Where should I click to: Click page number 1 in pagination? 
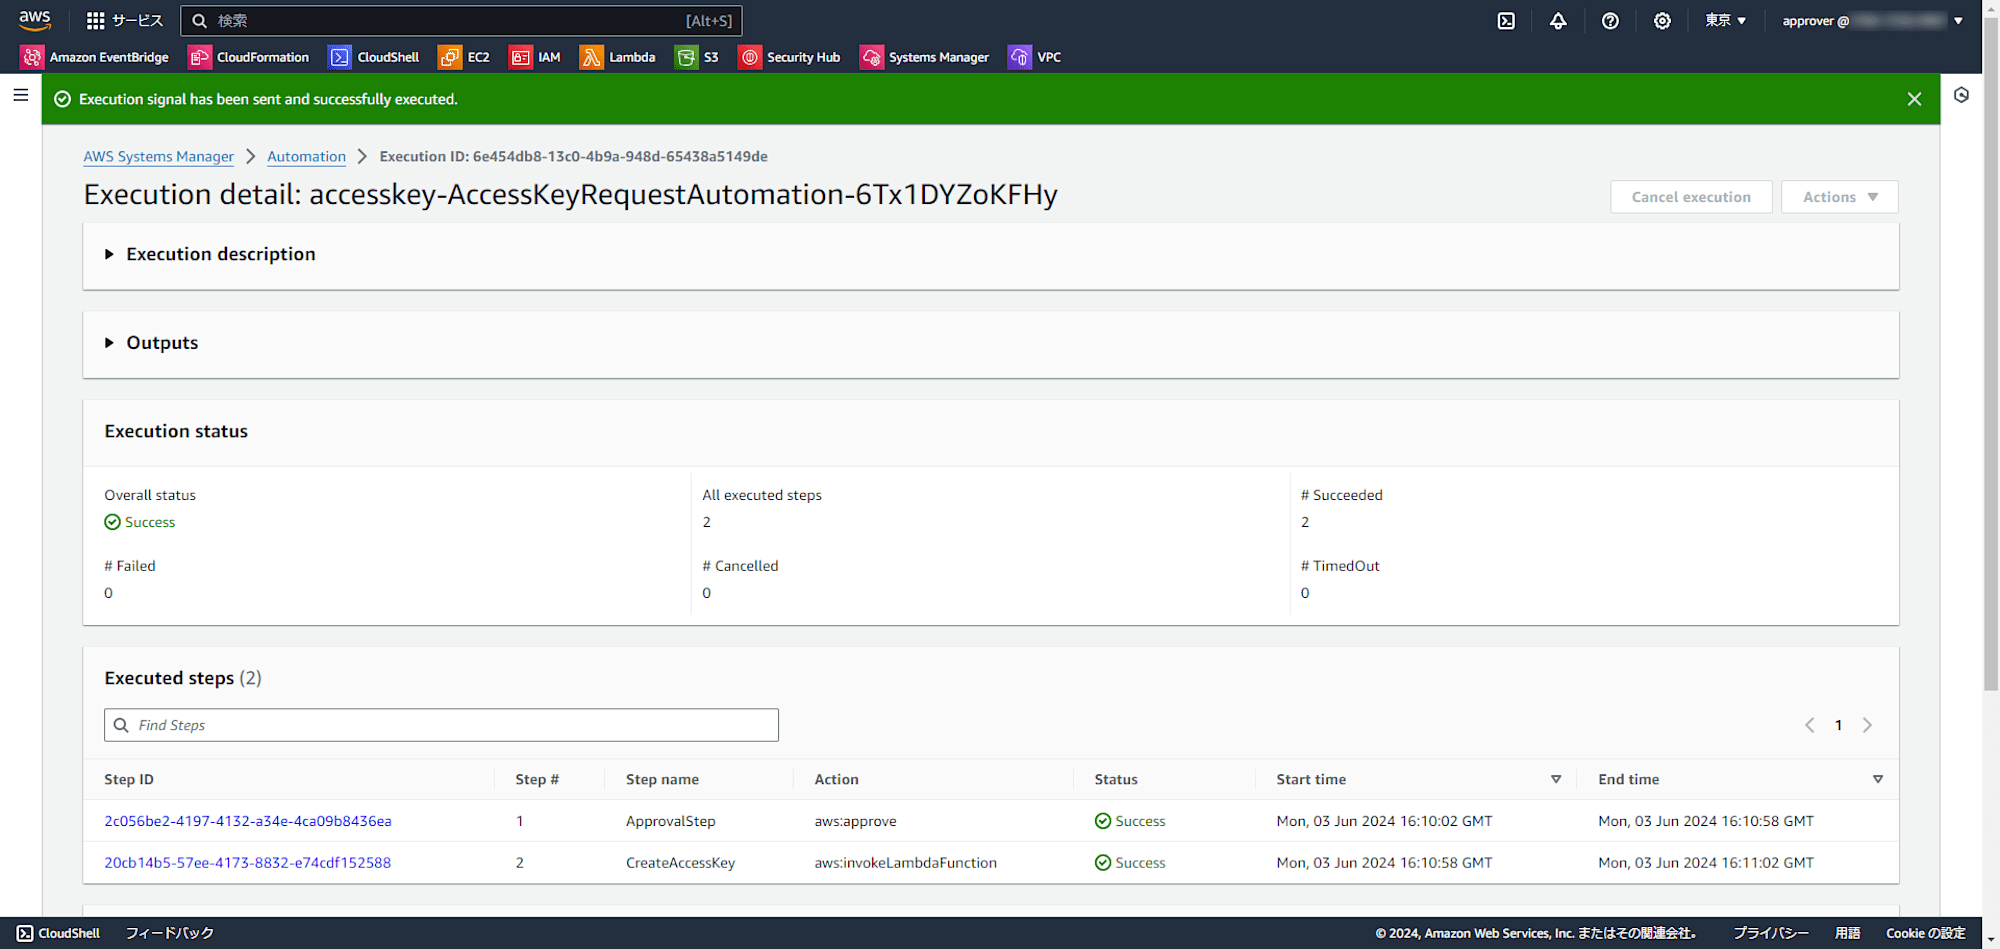(x=1838, y=725)
